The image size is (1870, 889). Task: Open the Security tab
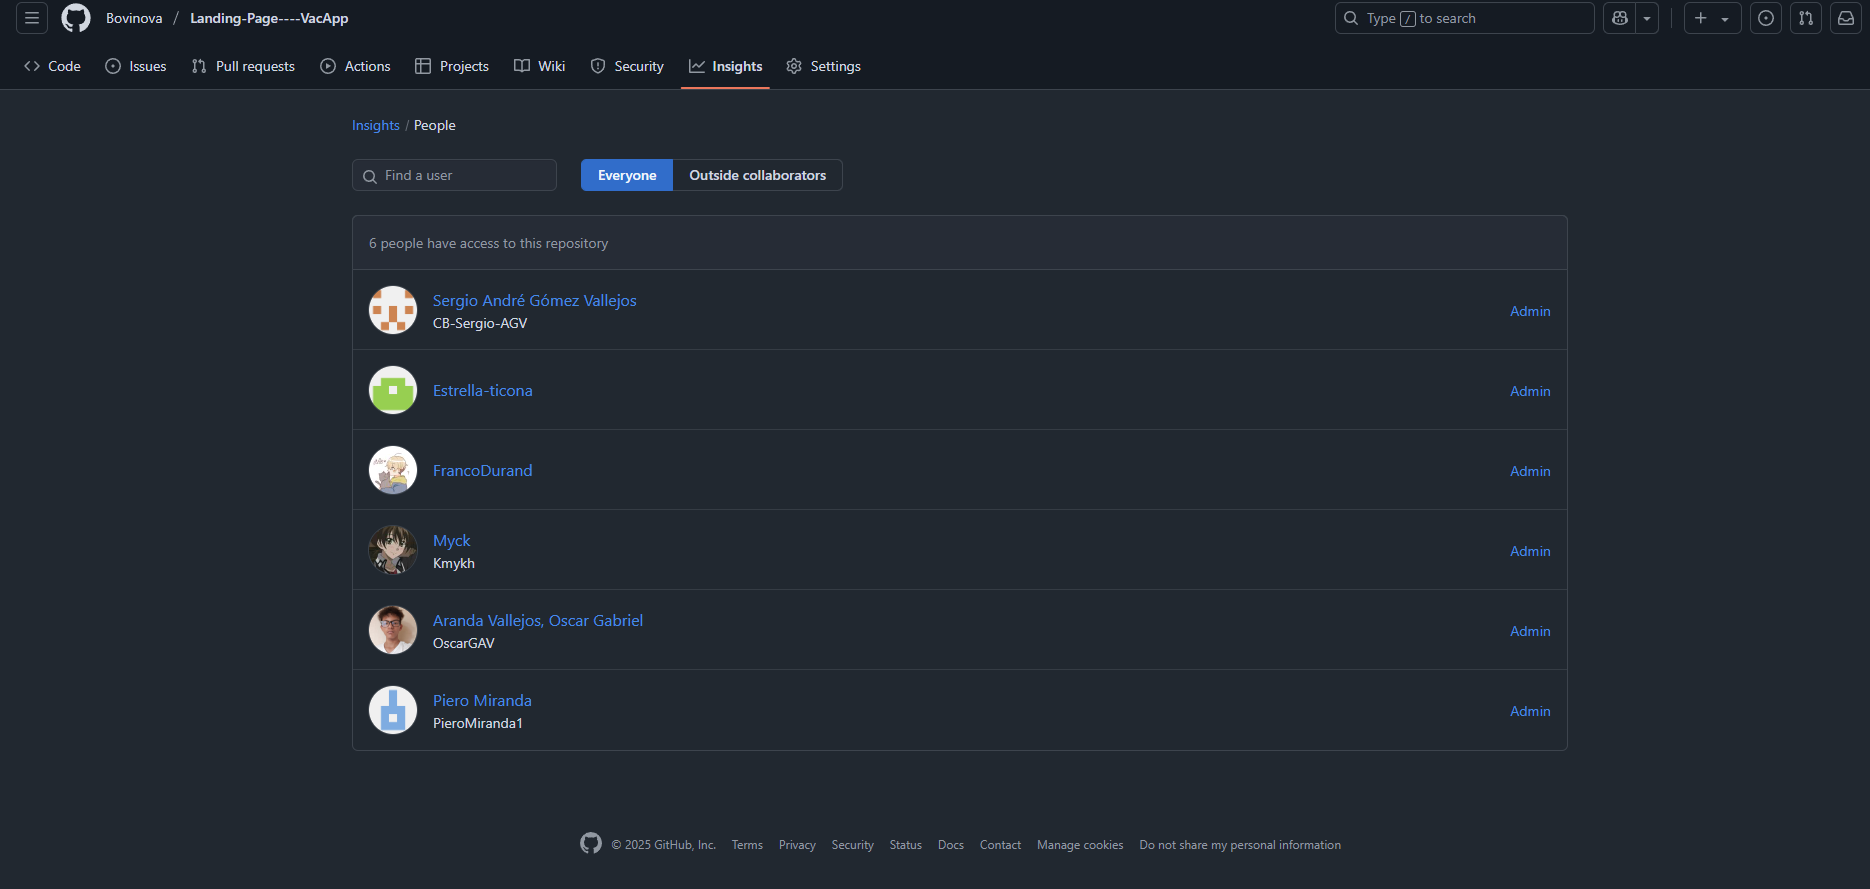click(627, 66)
